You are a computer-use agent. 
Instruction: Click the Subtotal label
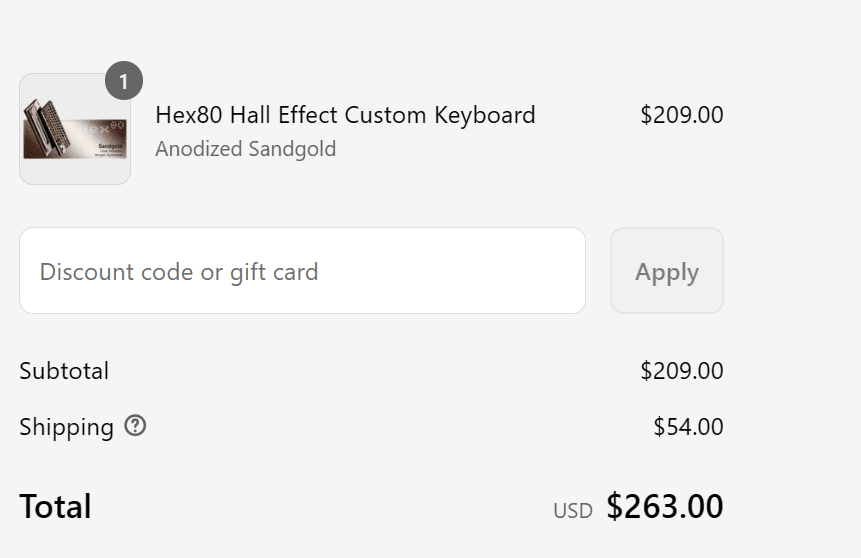pyautogui.click(x=64, y=371)
